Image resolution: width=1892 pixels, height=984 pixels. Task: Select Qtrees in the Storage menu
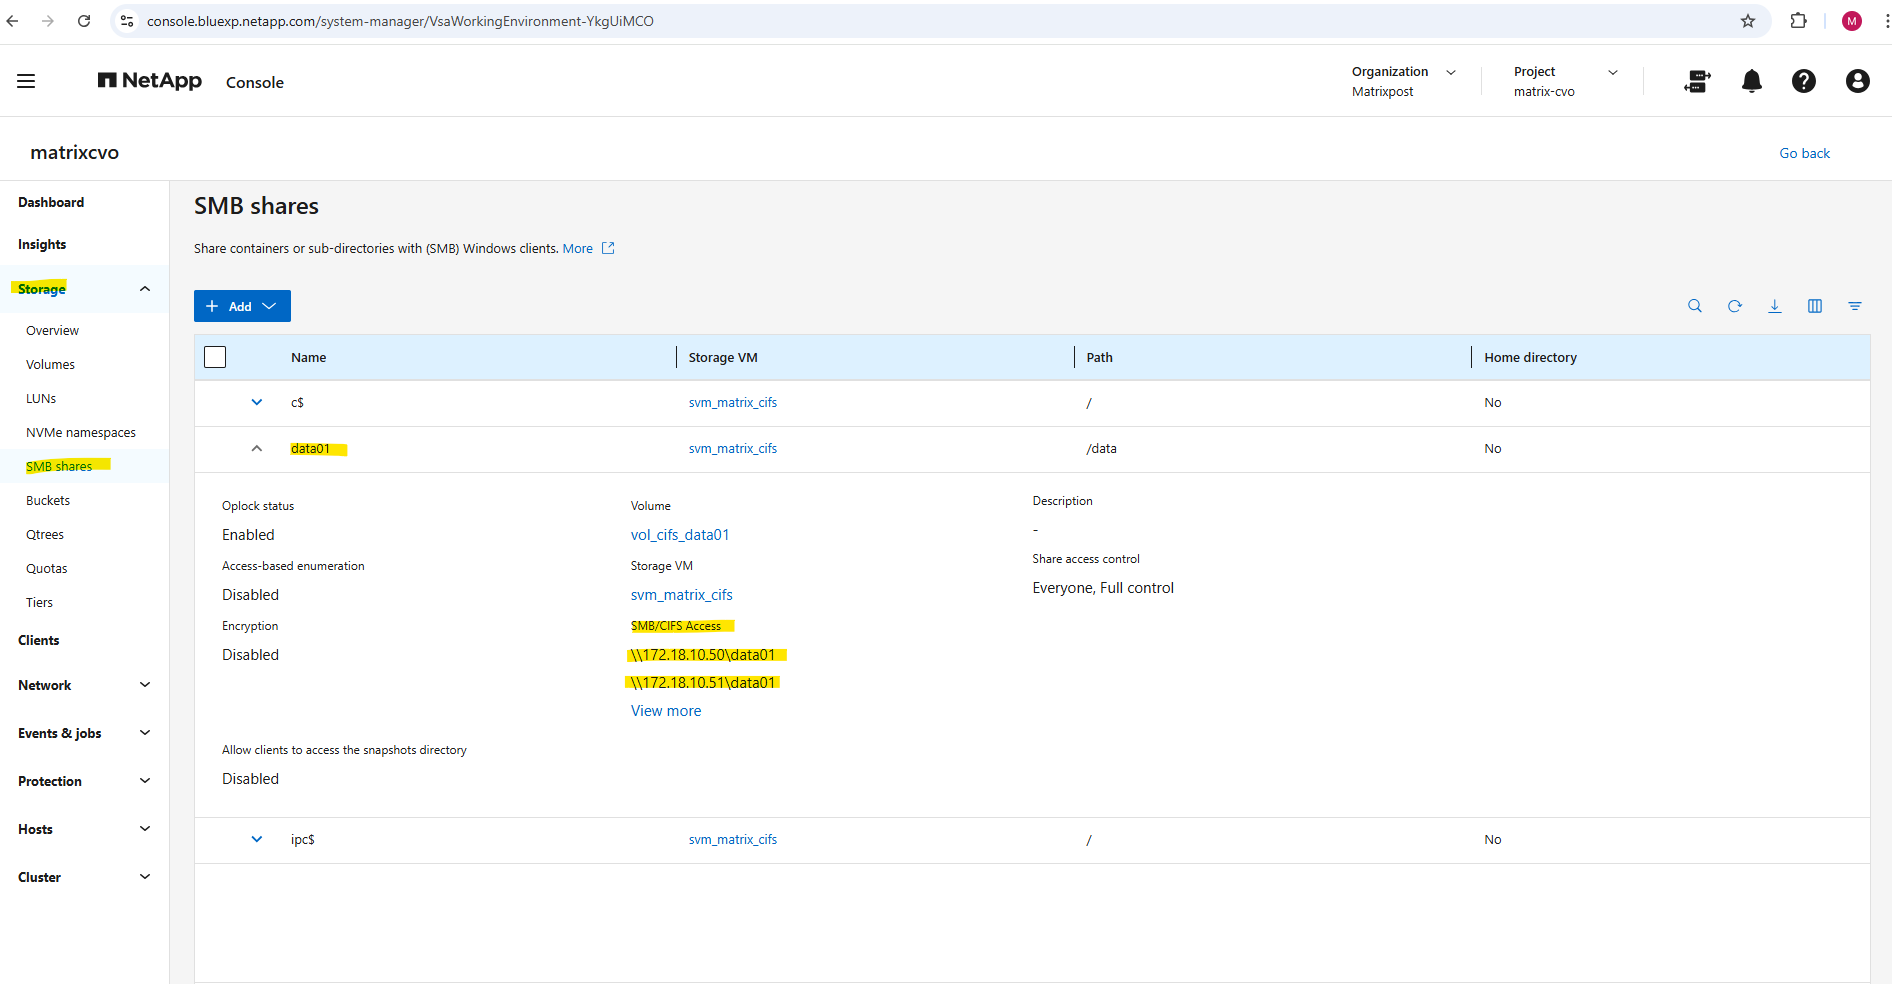click(45, 535)
